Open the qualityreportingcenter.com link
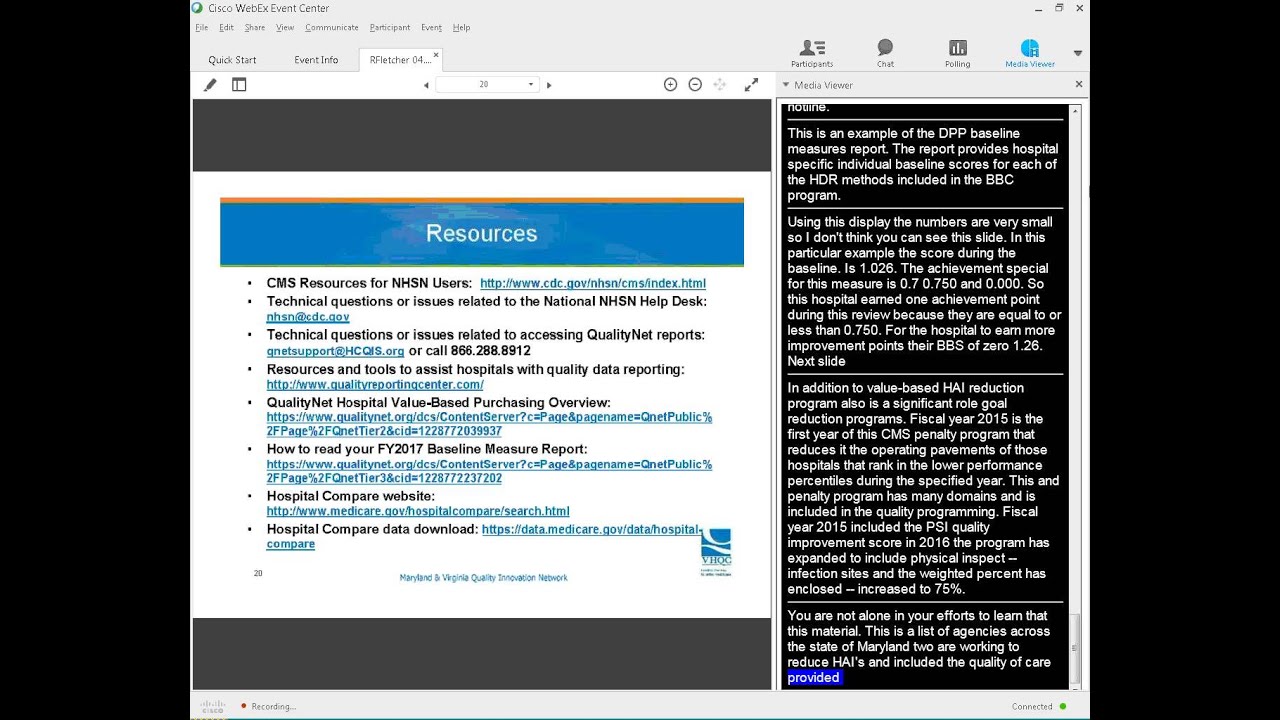 click(x=375, y=384)
